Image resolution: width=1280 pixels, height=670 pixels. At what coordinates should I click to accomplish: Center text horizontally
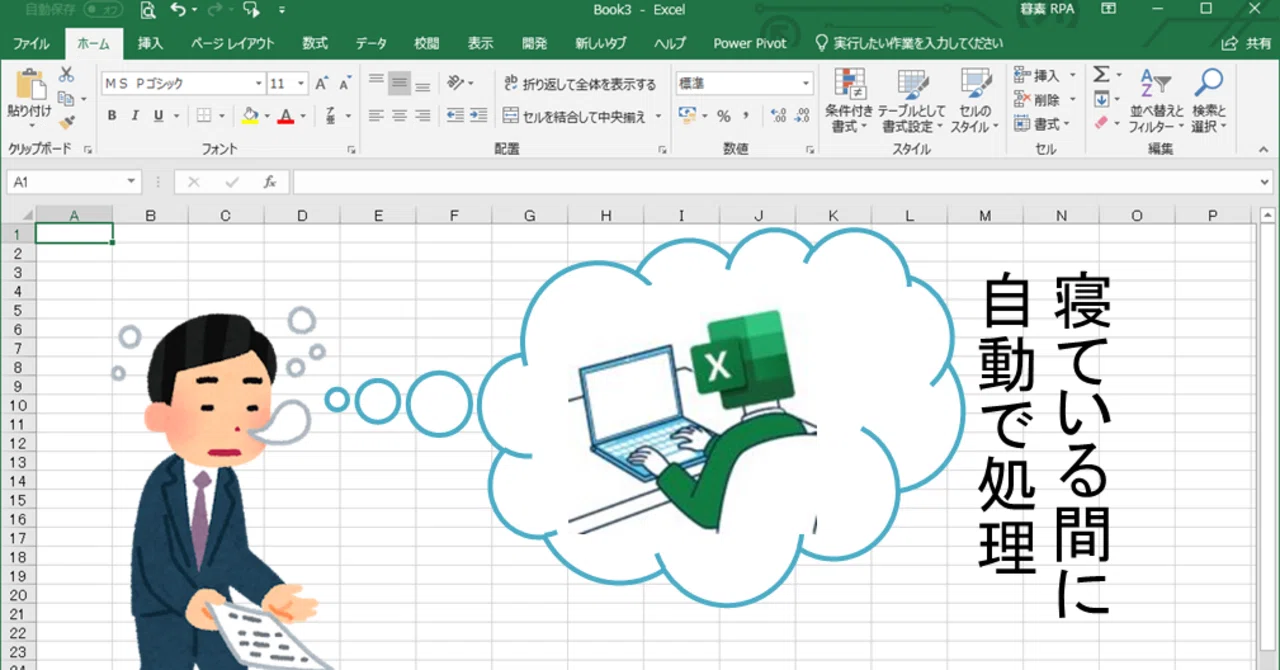pos(399,116)
